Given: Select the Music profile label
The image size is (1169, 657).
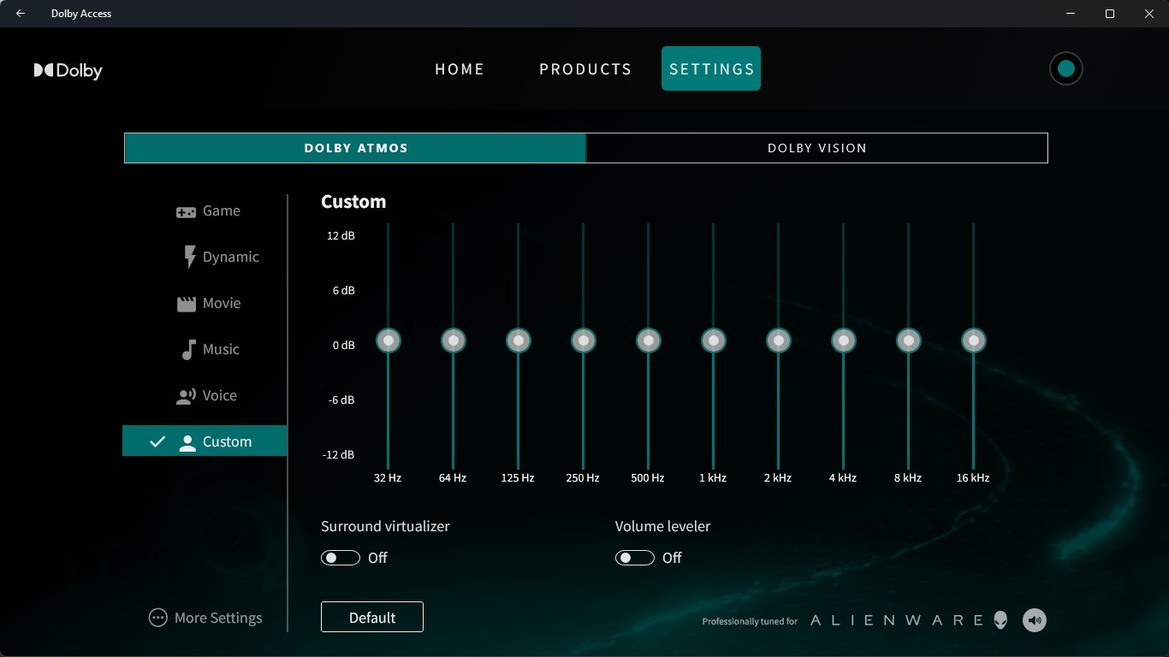Looking at the screenshot, I should pos(221,350).
